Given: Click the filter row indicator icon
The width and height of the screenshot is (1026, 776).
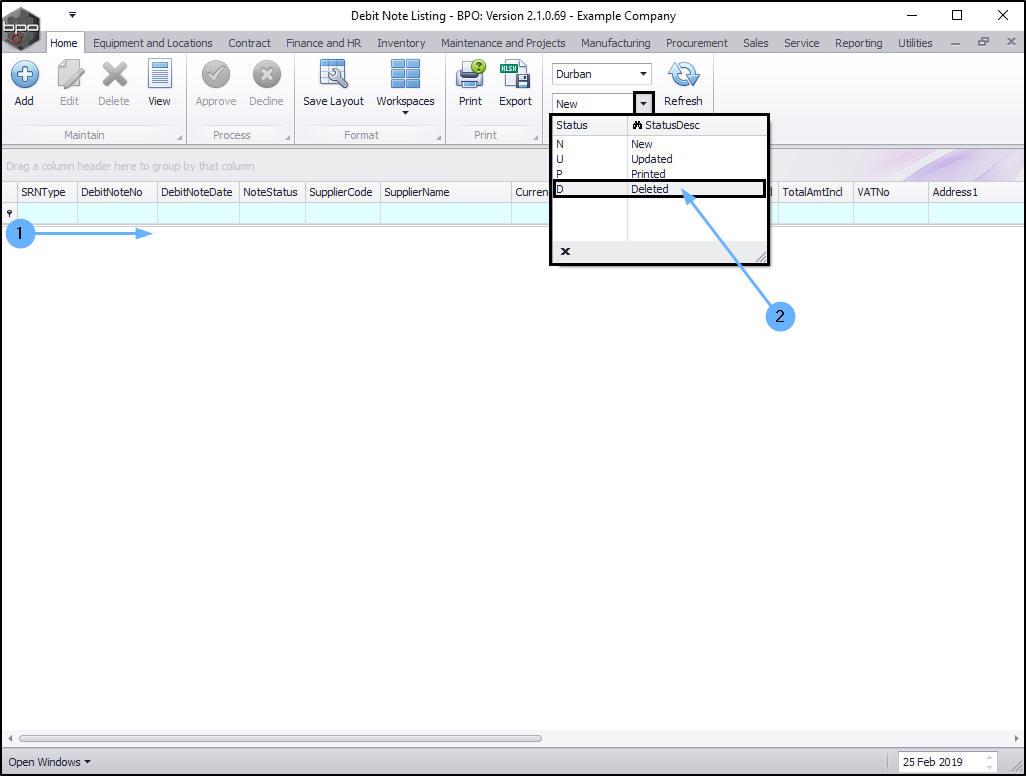Looking at the screenshot, I should [x=9, y=213].
